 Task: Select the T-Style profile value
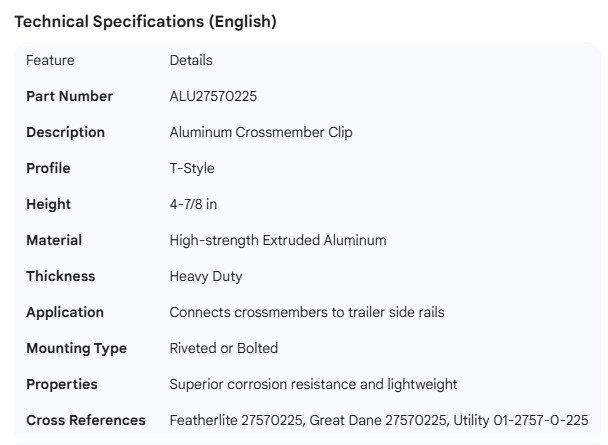point(192,168)
